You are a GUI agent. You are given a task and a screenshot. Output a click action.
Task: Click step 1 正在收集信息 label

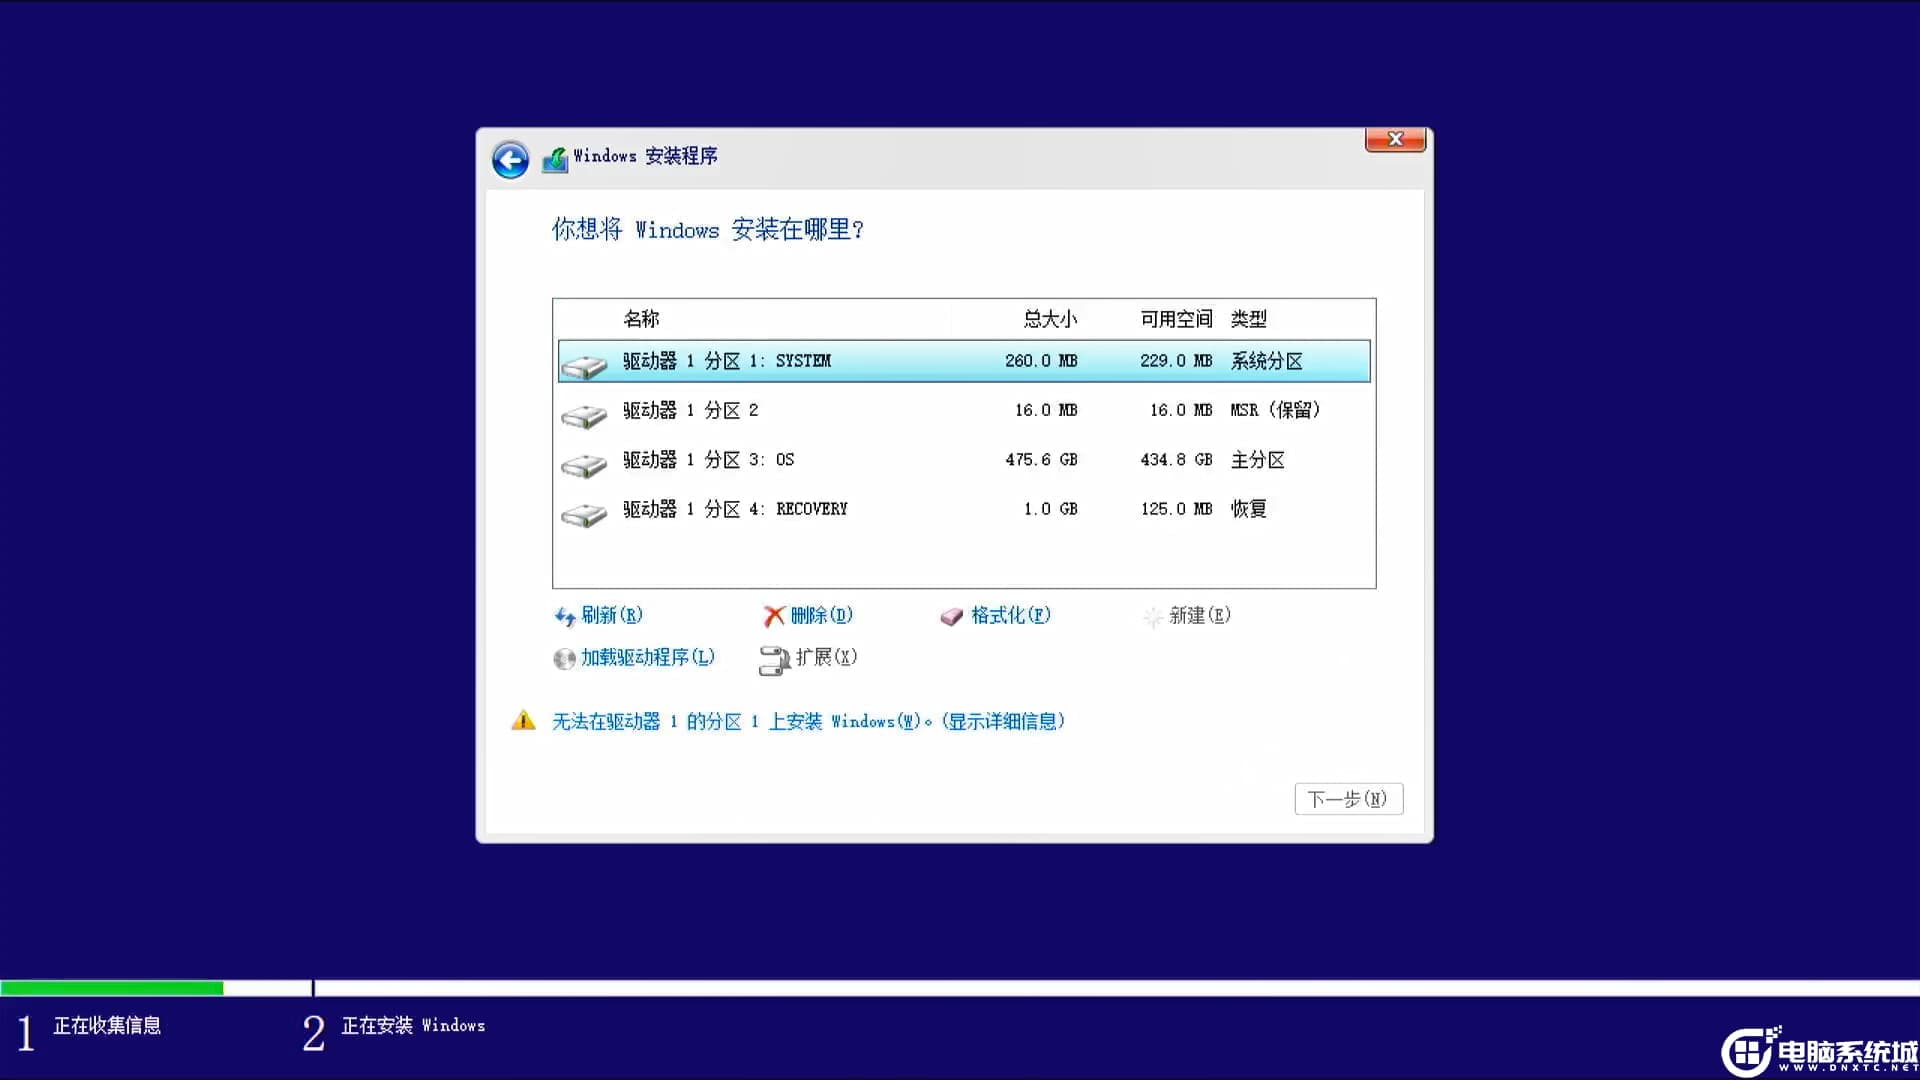click(x=106, y=1026)
